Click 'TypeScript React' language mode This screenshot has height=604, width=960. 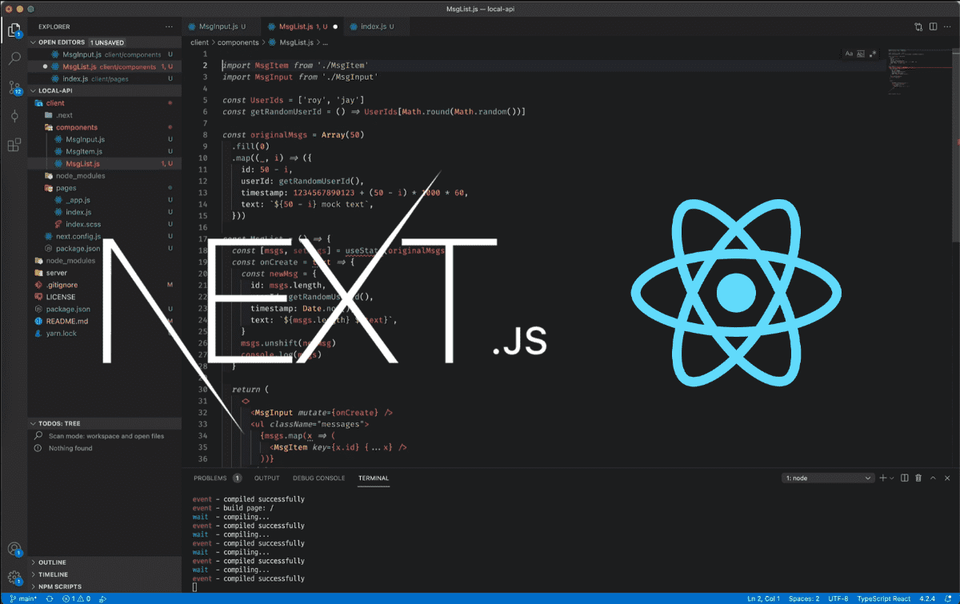coord(883,598)
